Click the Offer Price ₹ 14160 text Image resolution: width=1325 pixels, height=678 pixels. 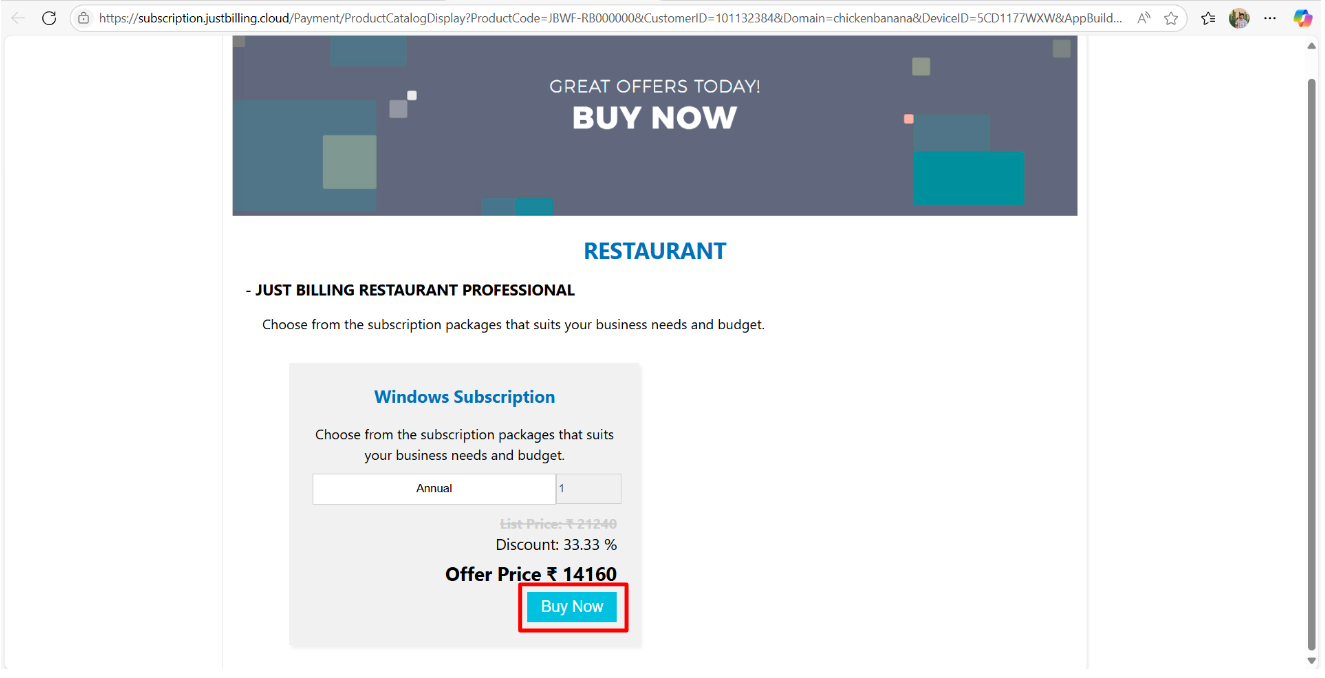point(531,574)
